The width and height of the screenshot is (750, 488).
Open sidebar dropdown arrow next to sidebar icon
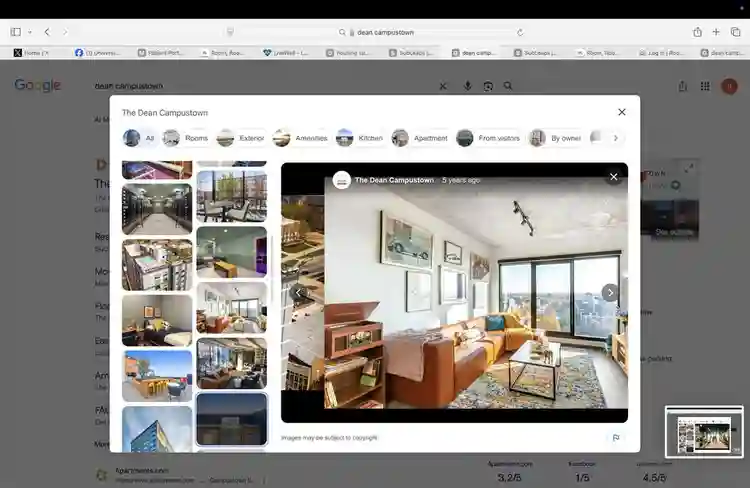point(30,32)
